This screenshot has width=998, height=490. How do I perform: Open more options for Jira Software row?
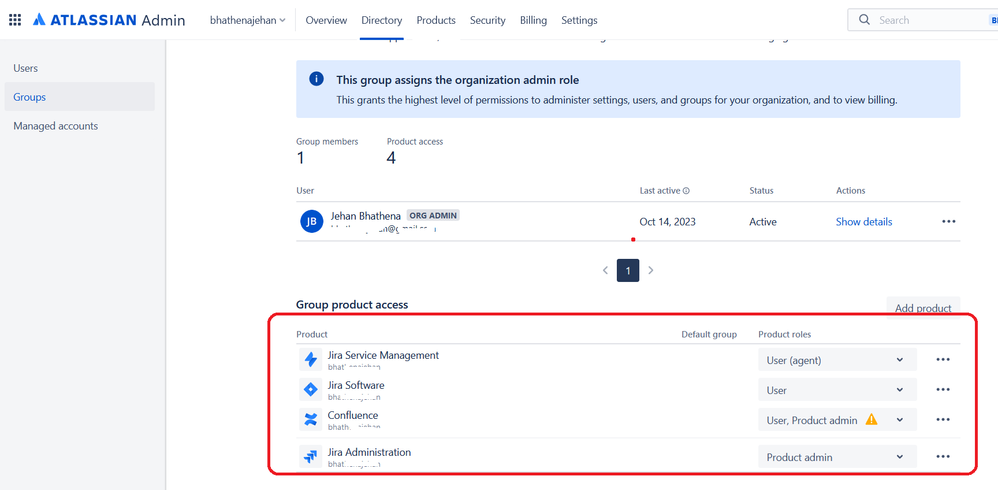[x=943, y=389]
